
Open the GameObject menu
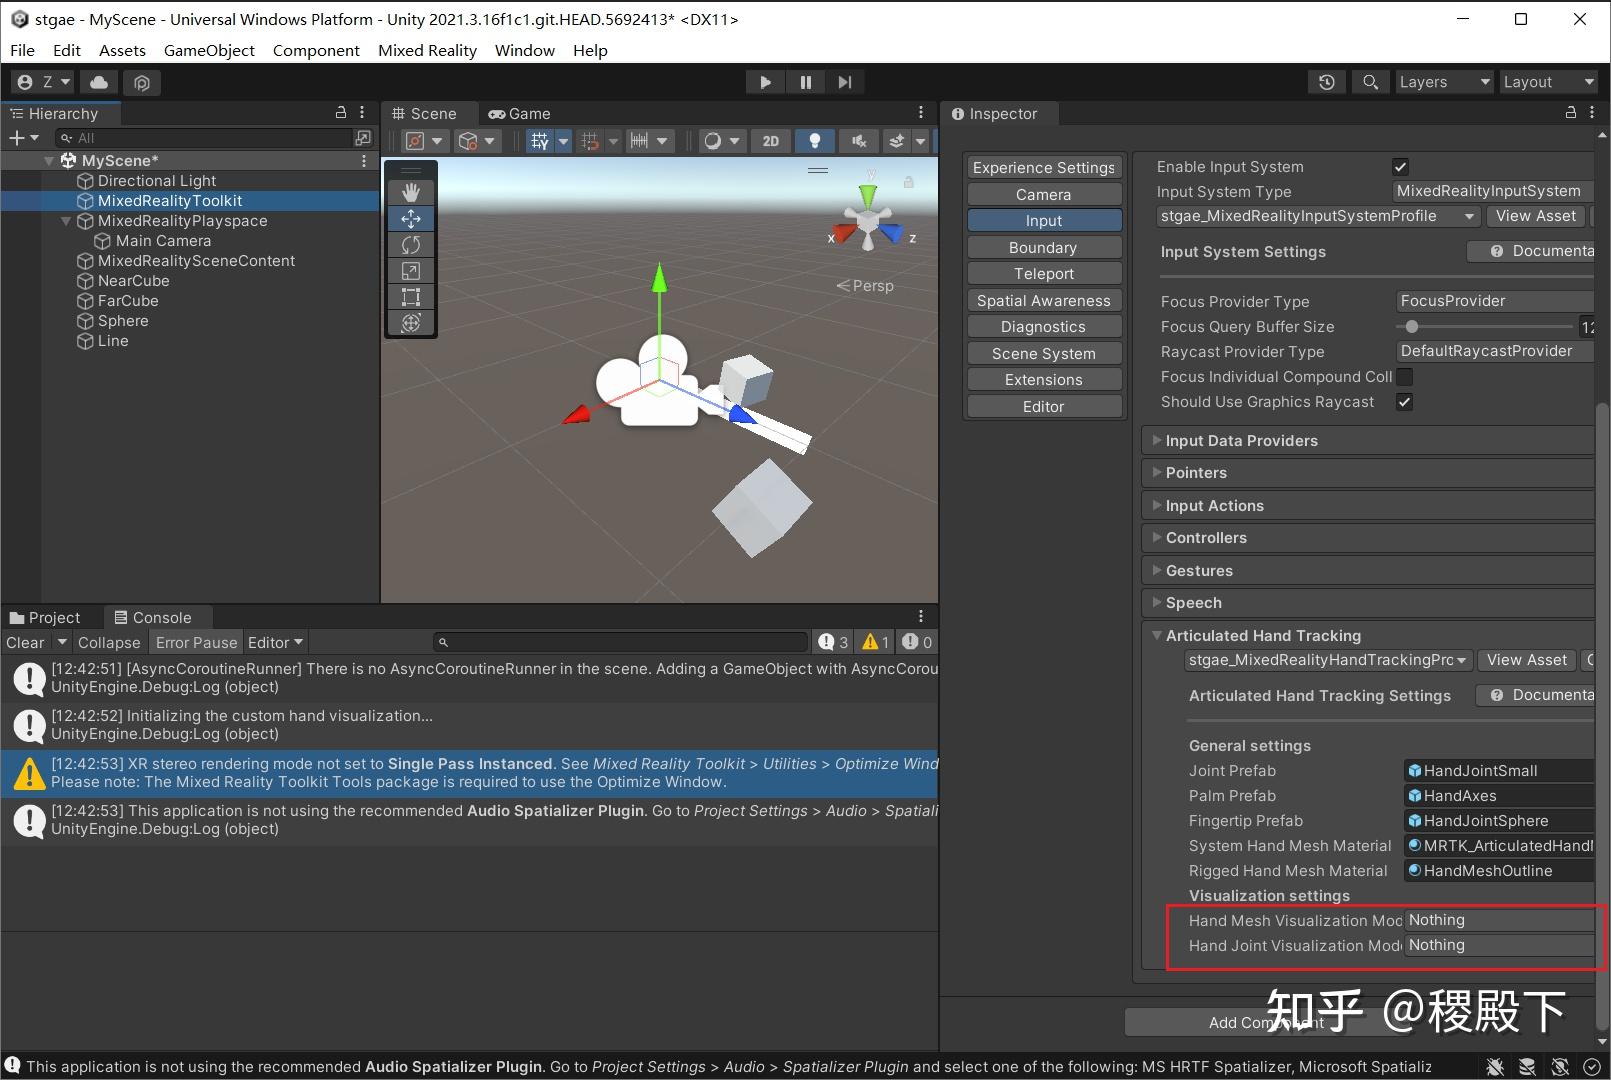point(209,50)
